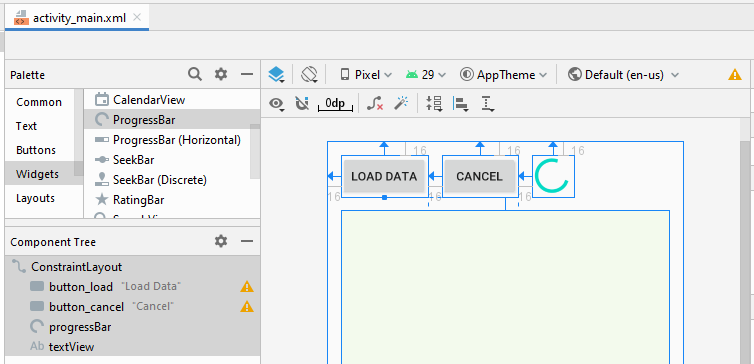This screenshot has height=364, width=754.
Task: Click warning icon beside button_cancel
Action: click(247, 306)
